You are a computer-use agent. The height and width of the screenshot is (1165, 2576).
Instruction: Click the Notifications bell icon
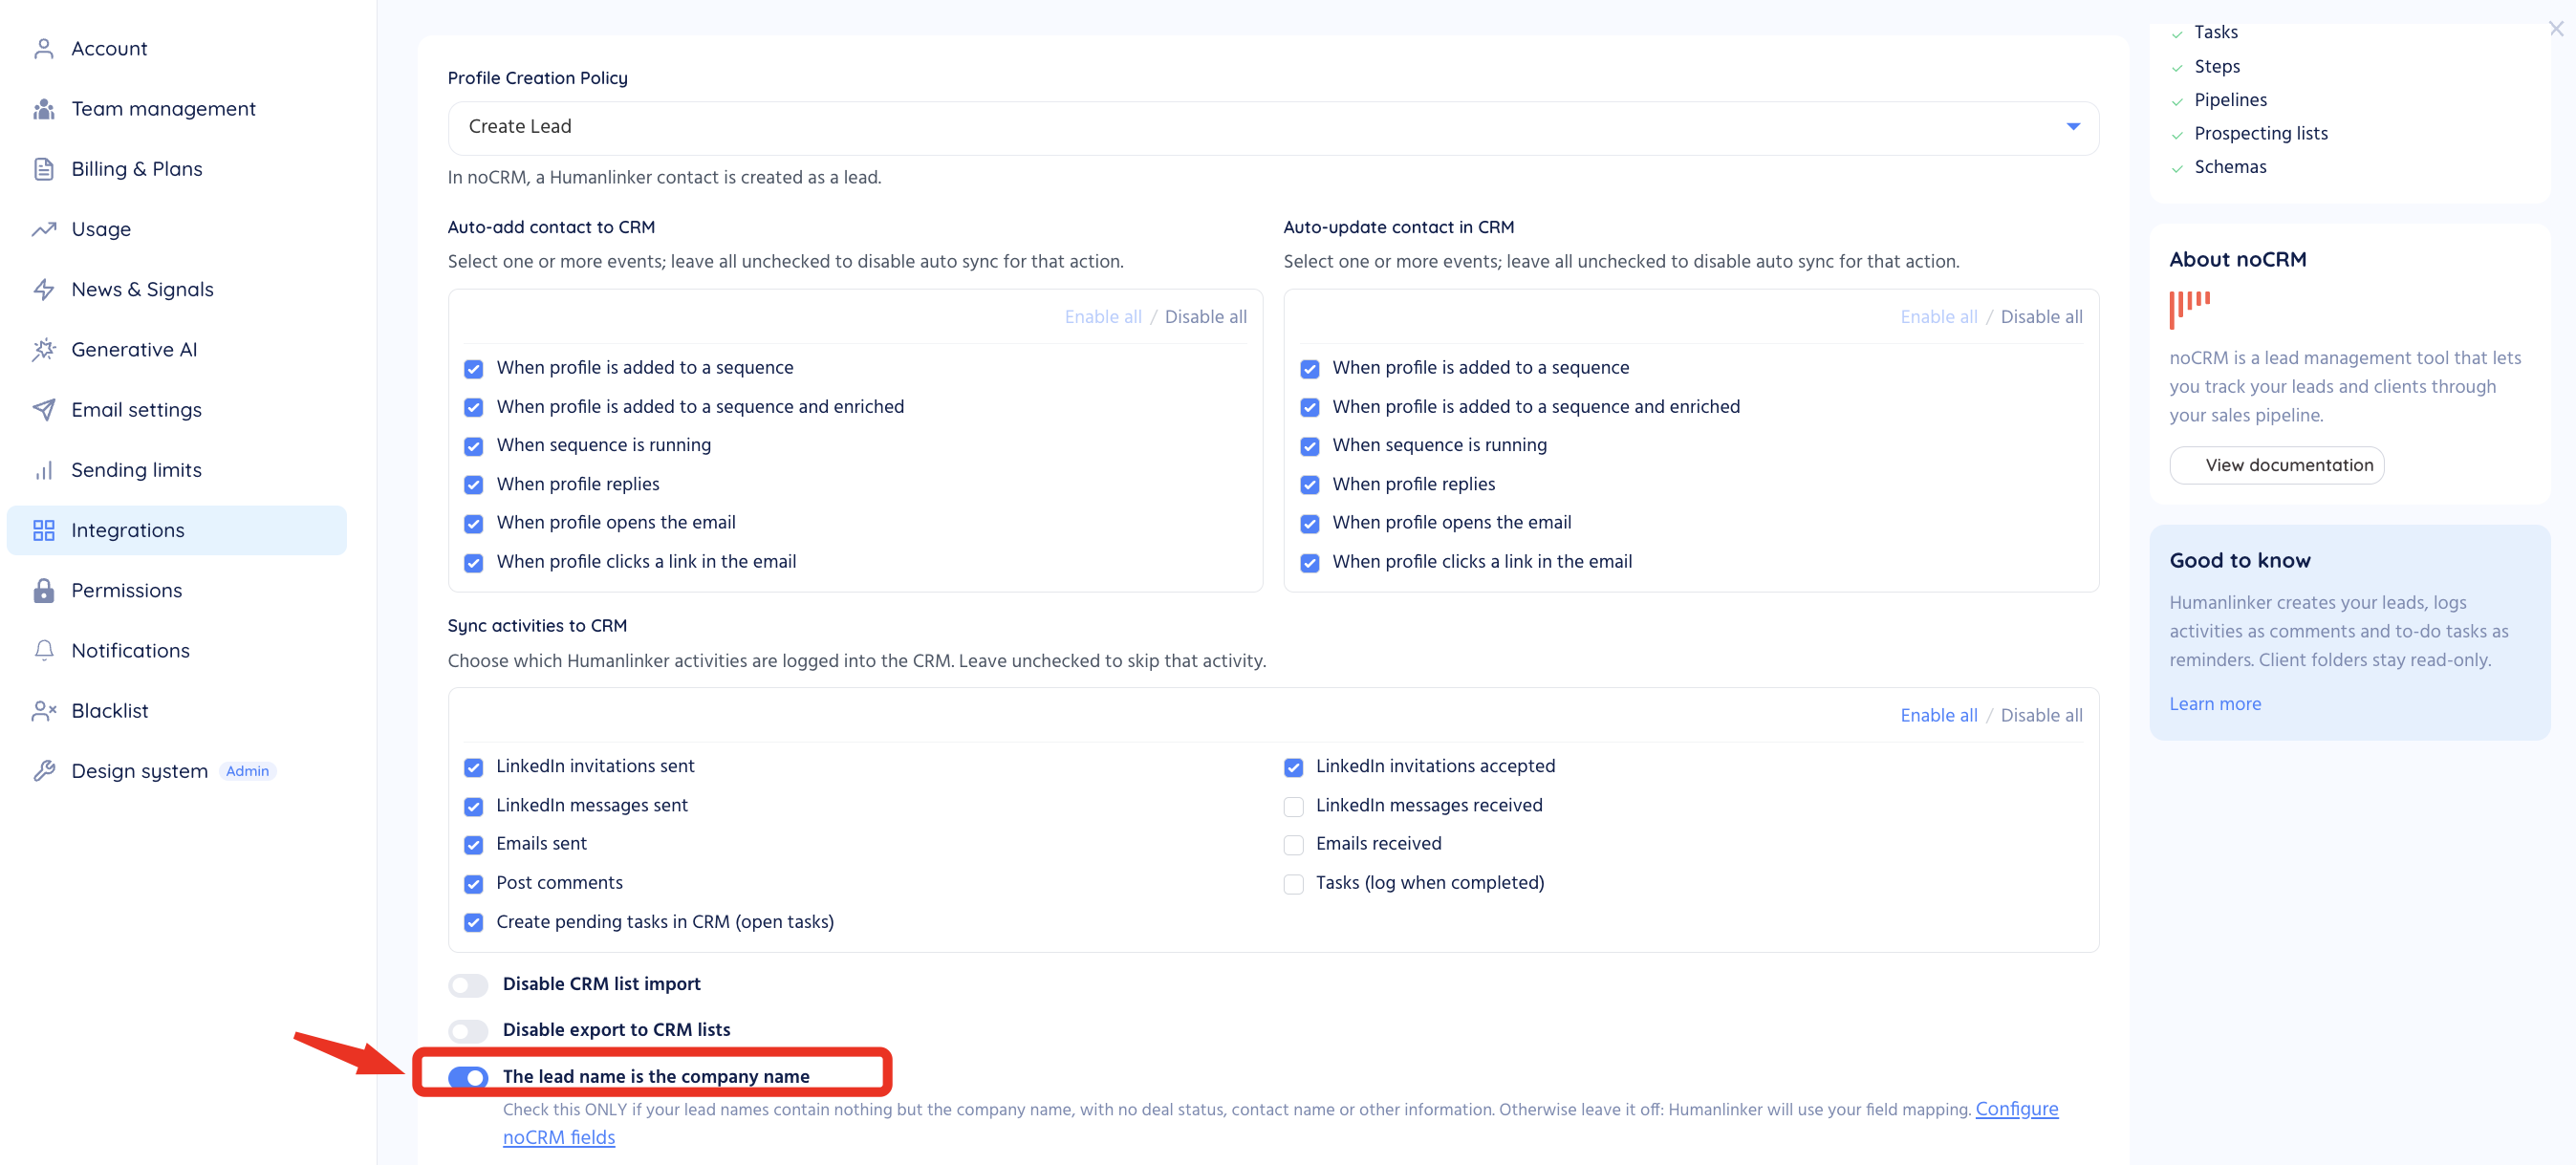pyautogui.click(x=43, y=650)
